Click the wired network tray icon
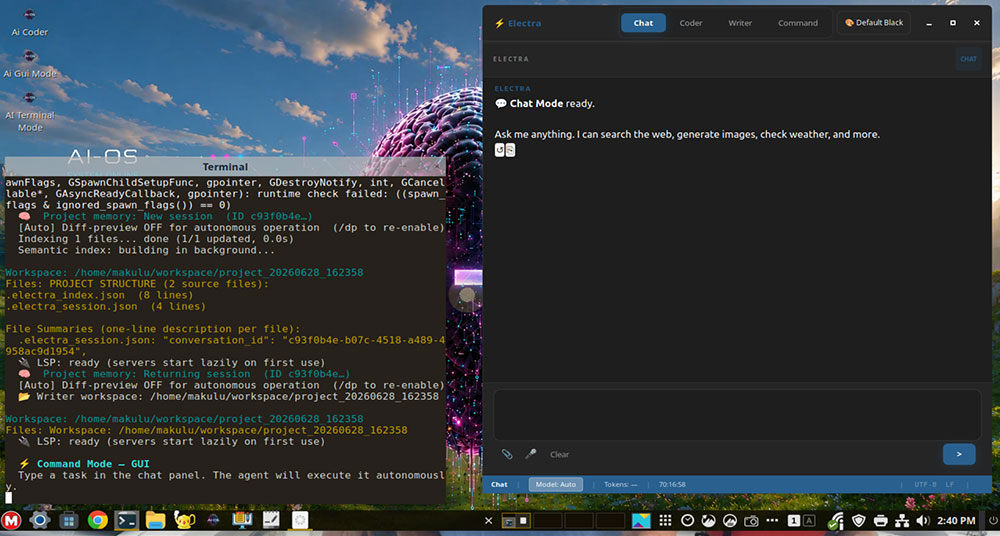 click(x=903, y=521)
